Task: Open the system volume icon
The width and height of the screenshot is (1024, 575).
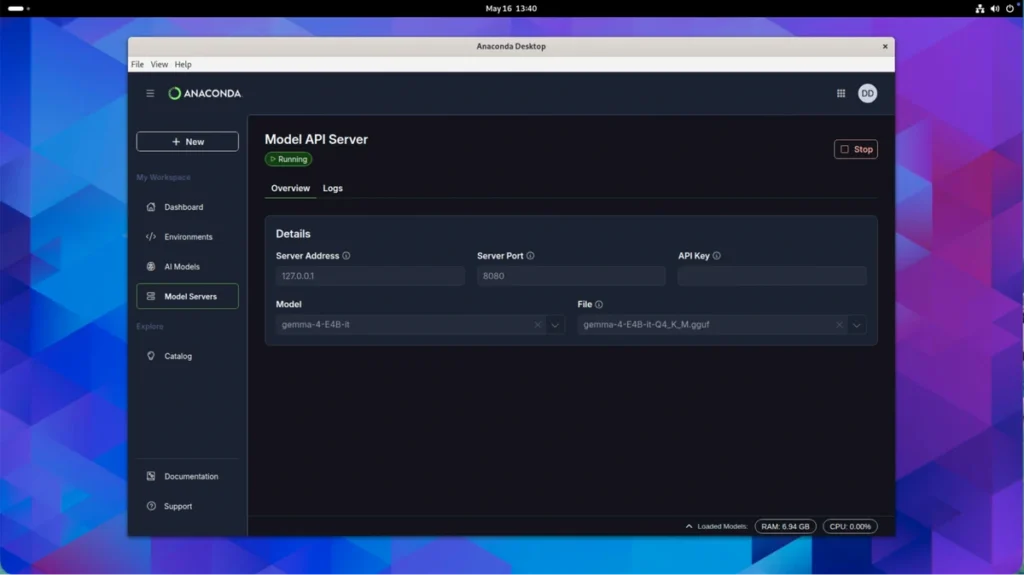Action: click(x=995, y=8)
